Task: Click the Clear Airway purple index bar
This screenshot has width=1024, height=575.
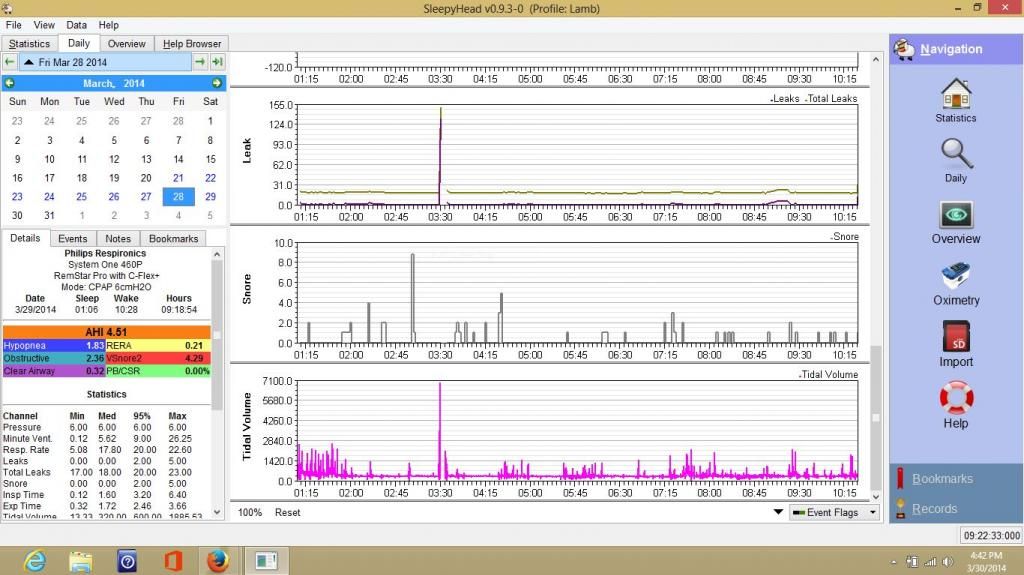Action: coord(54,370)
